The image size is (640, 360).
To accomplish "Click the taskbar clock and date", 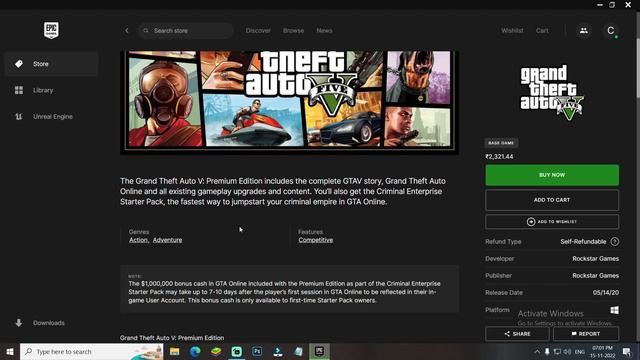I will point(603,351).
